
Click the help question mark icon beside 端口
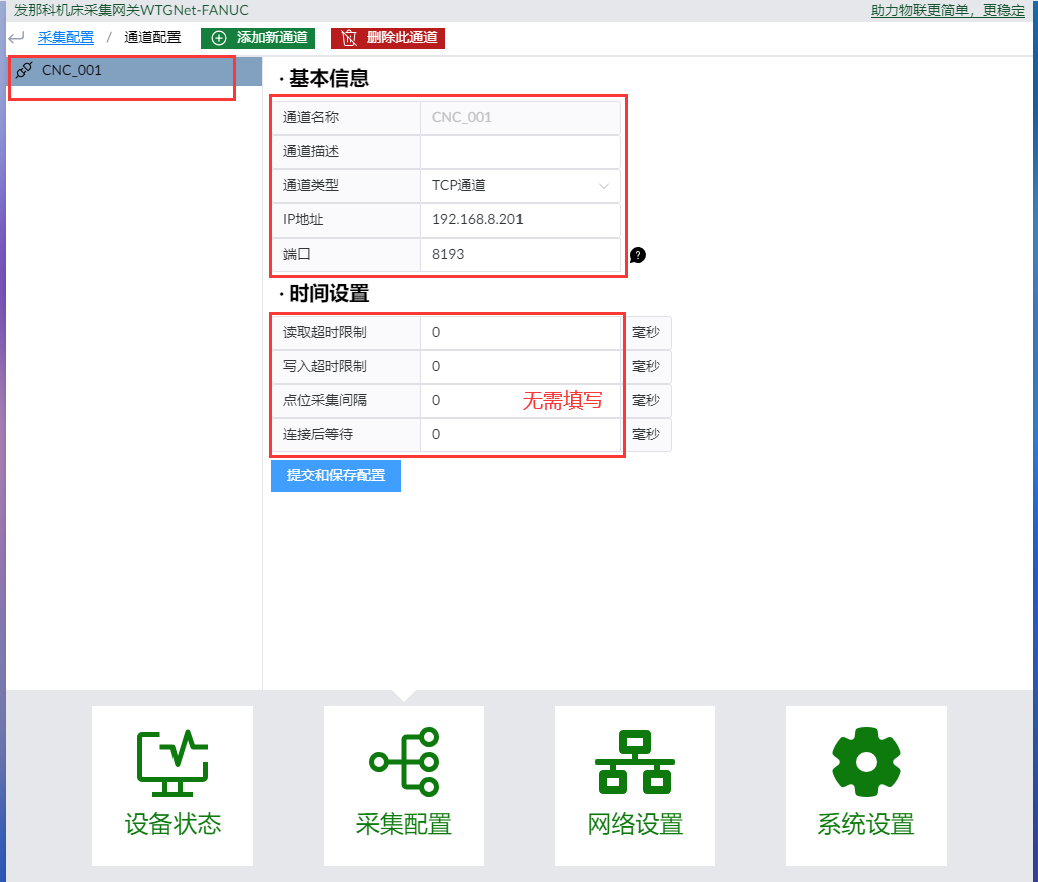click(x=637, y=255)
